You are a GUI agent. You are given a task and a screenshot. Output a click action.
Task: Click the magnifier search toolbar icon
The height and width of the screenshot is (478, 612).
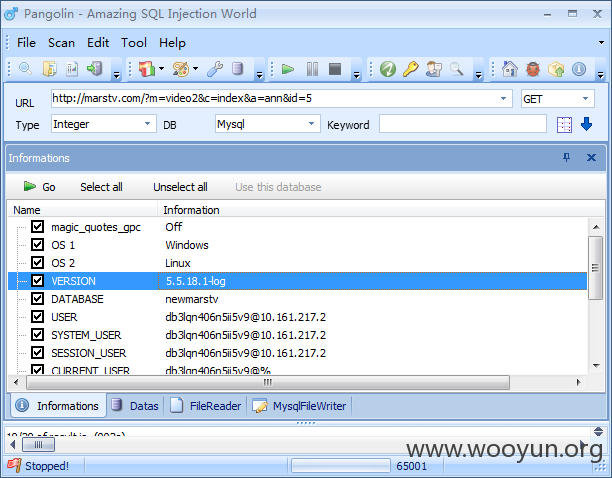[x=25, y=69]
